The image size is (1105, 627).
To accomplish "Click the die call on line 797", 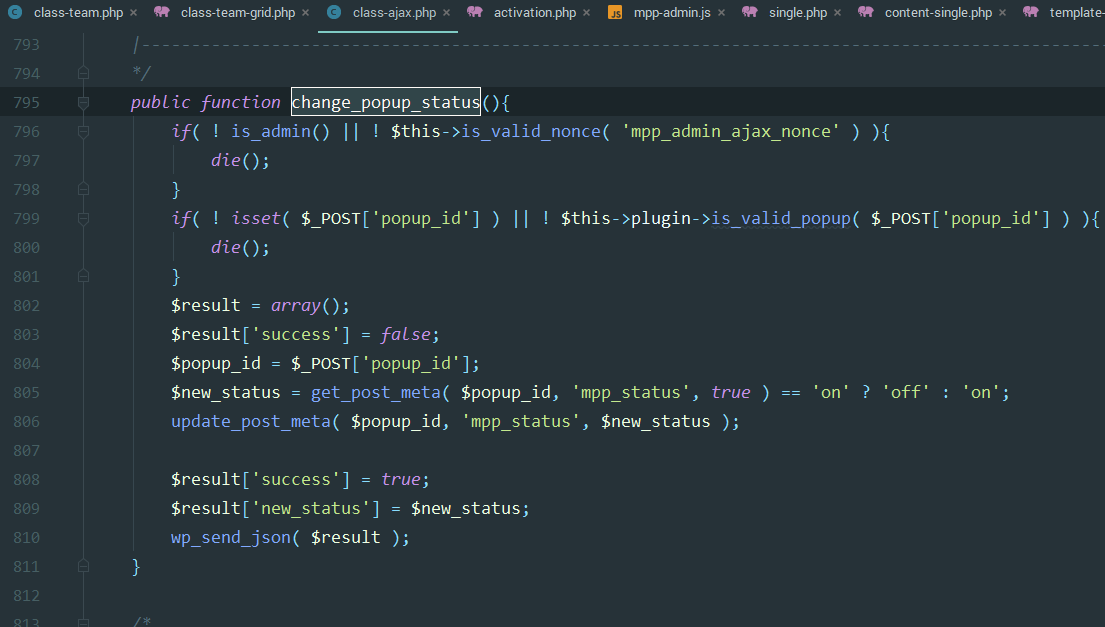I will 226,161.
